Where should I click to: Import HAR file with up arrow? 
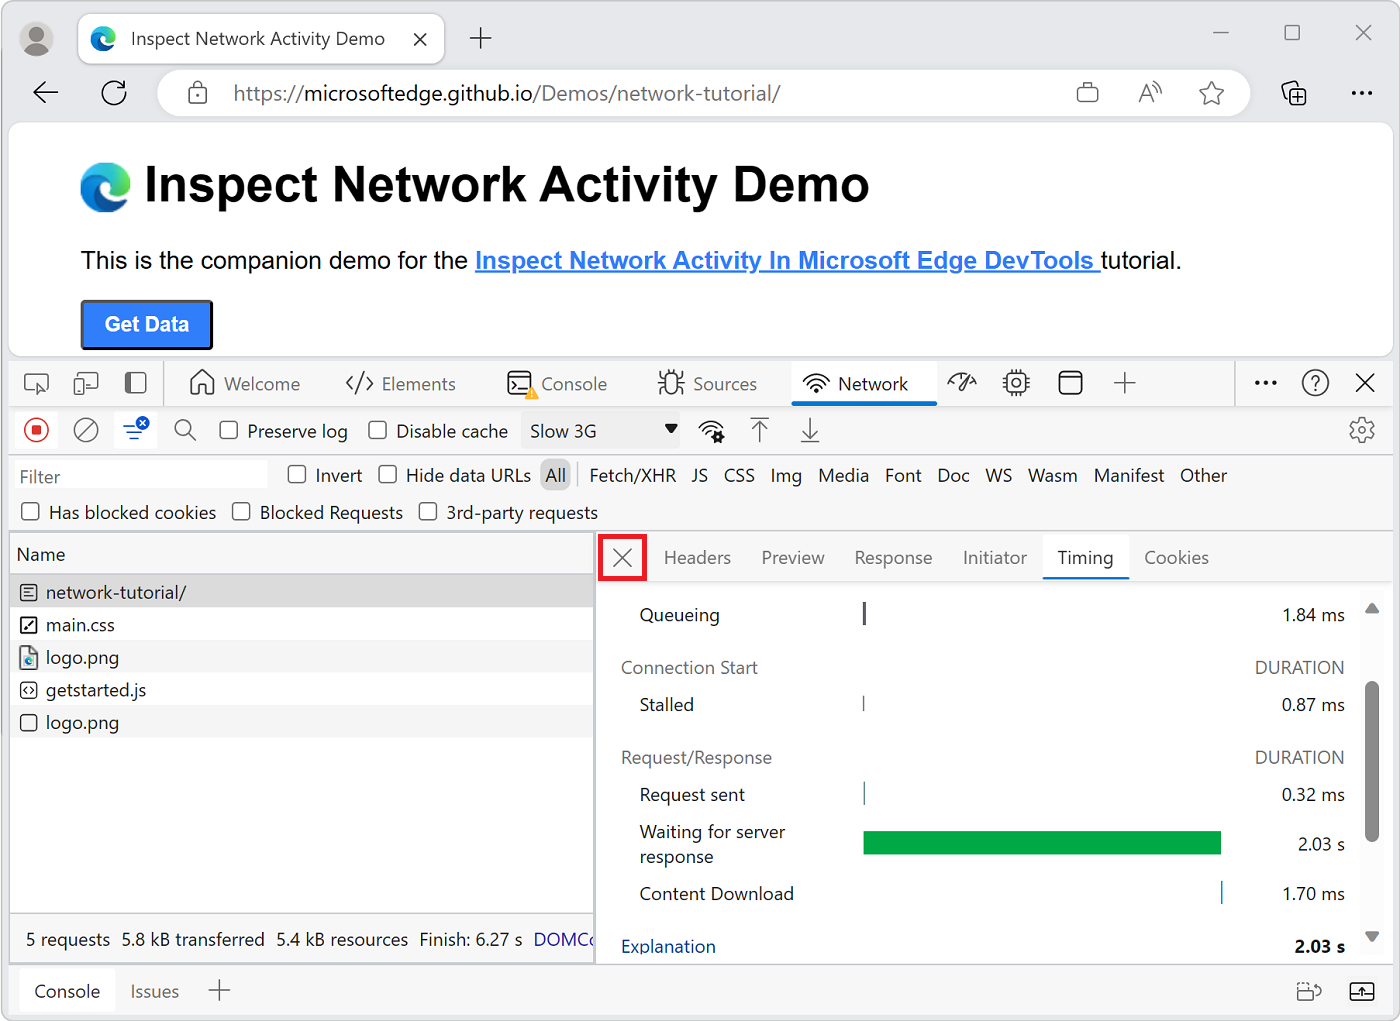click(x=760, y=431)
